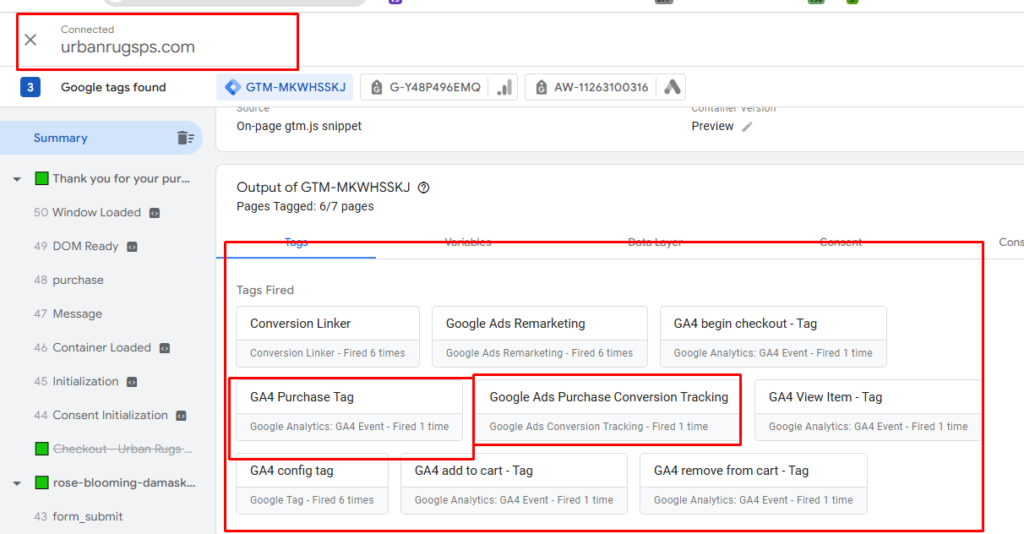Close the connected urbanrugsps.com debug session
The width and height of the screenshot is (1024, 534).
tap(31, 40)
